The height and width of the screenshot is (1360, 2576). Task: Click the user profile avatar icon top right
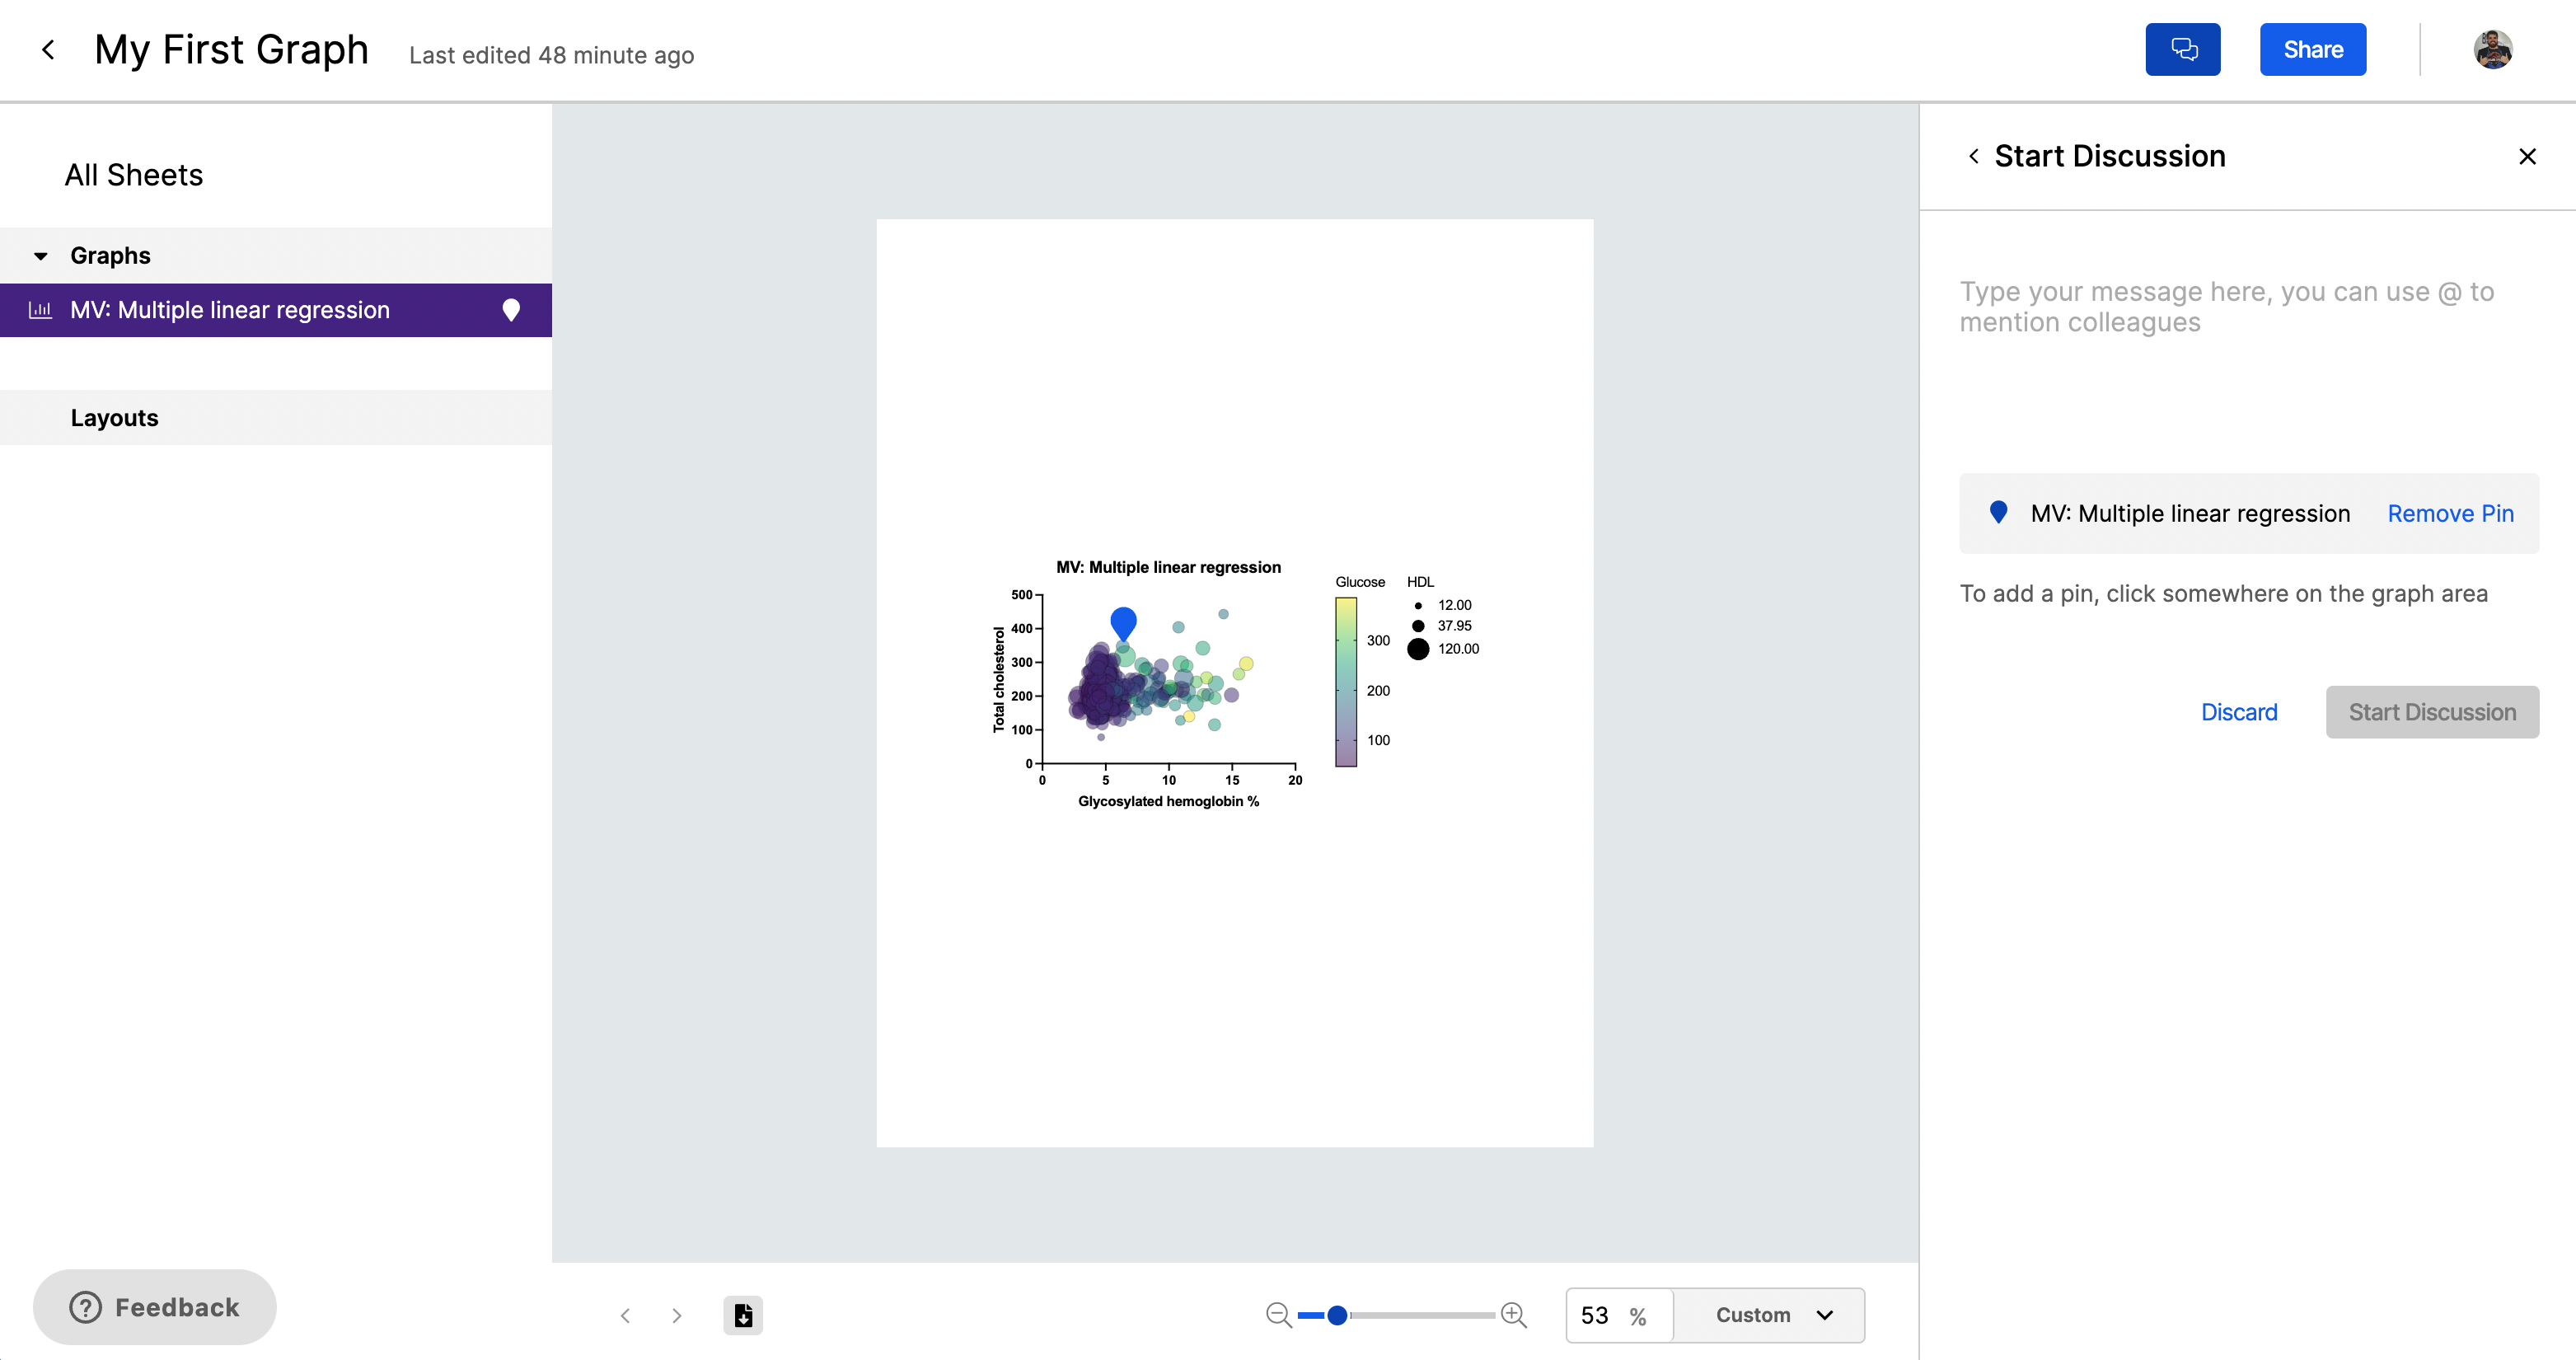[2493, 49]
